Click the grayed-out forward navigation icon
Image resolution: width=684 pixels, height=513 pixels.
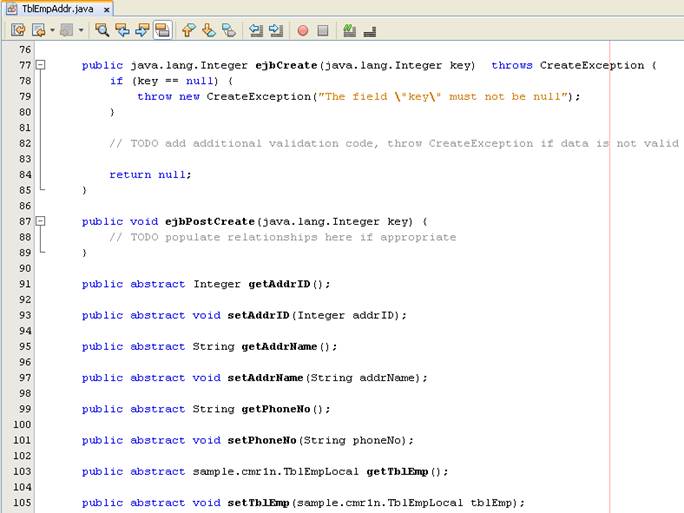(x=67, y=30)
